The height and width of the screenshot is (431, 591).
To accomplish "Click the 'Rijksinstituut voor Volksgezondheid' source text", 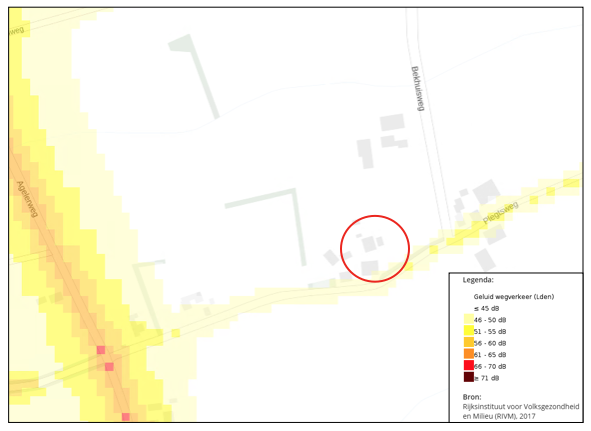I will click(521, 407).
